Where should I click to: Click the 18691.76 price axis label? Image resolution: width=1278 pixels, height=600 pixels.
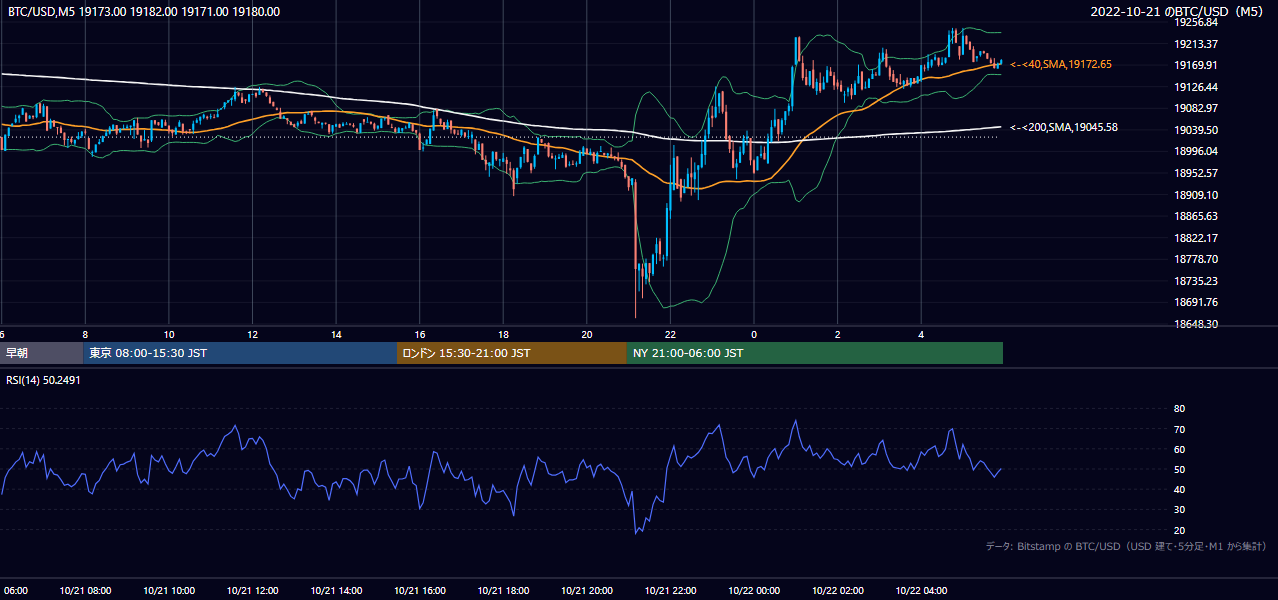1195,302
